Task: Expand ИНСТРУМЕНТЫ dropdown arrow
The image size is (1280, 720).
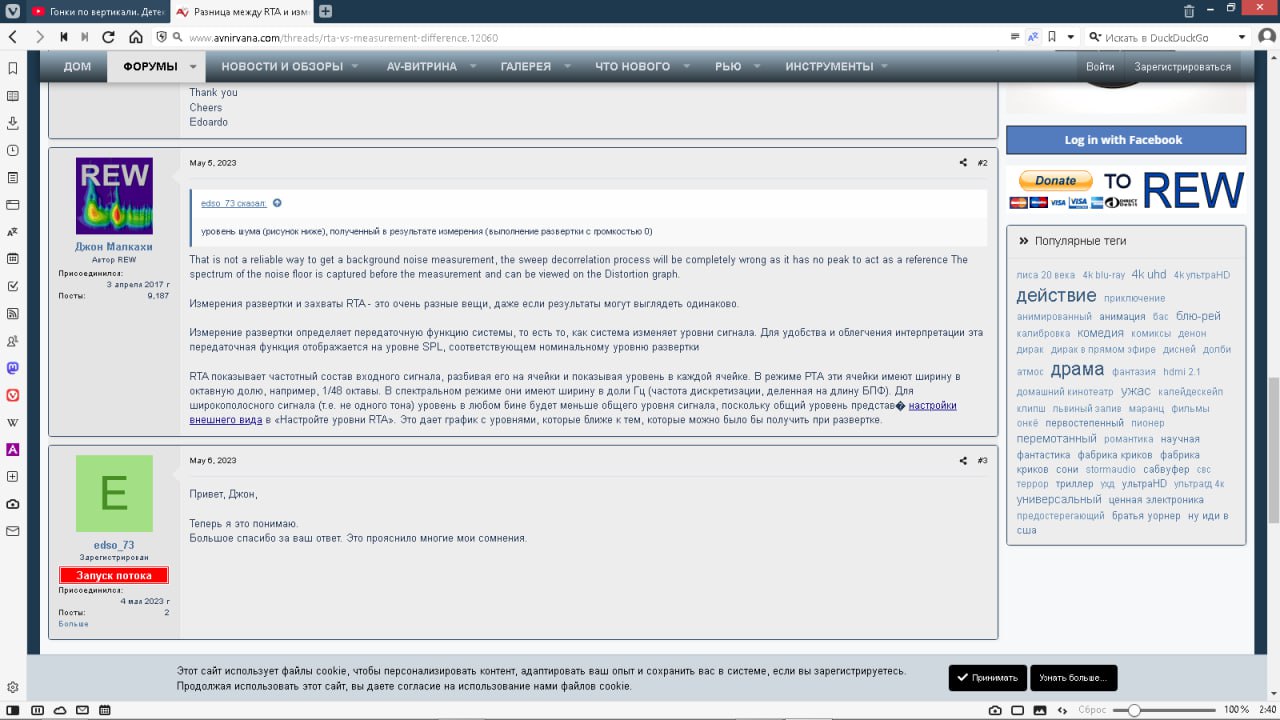Action: click(883, 67)
